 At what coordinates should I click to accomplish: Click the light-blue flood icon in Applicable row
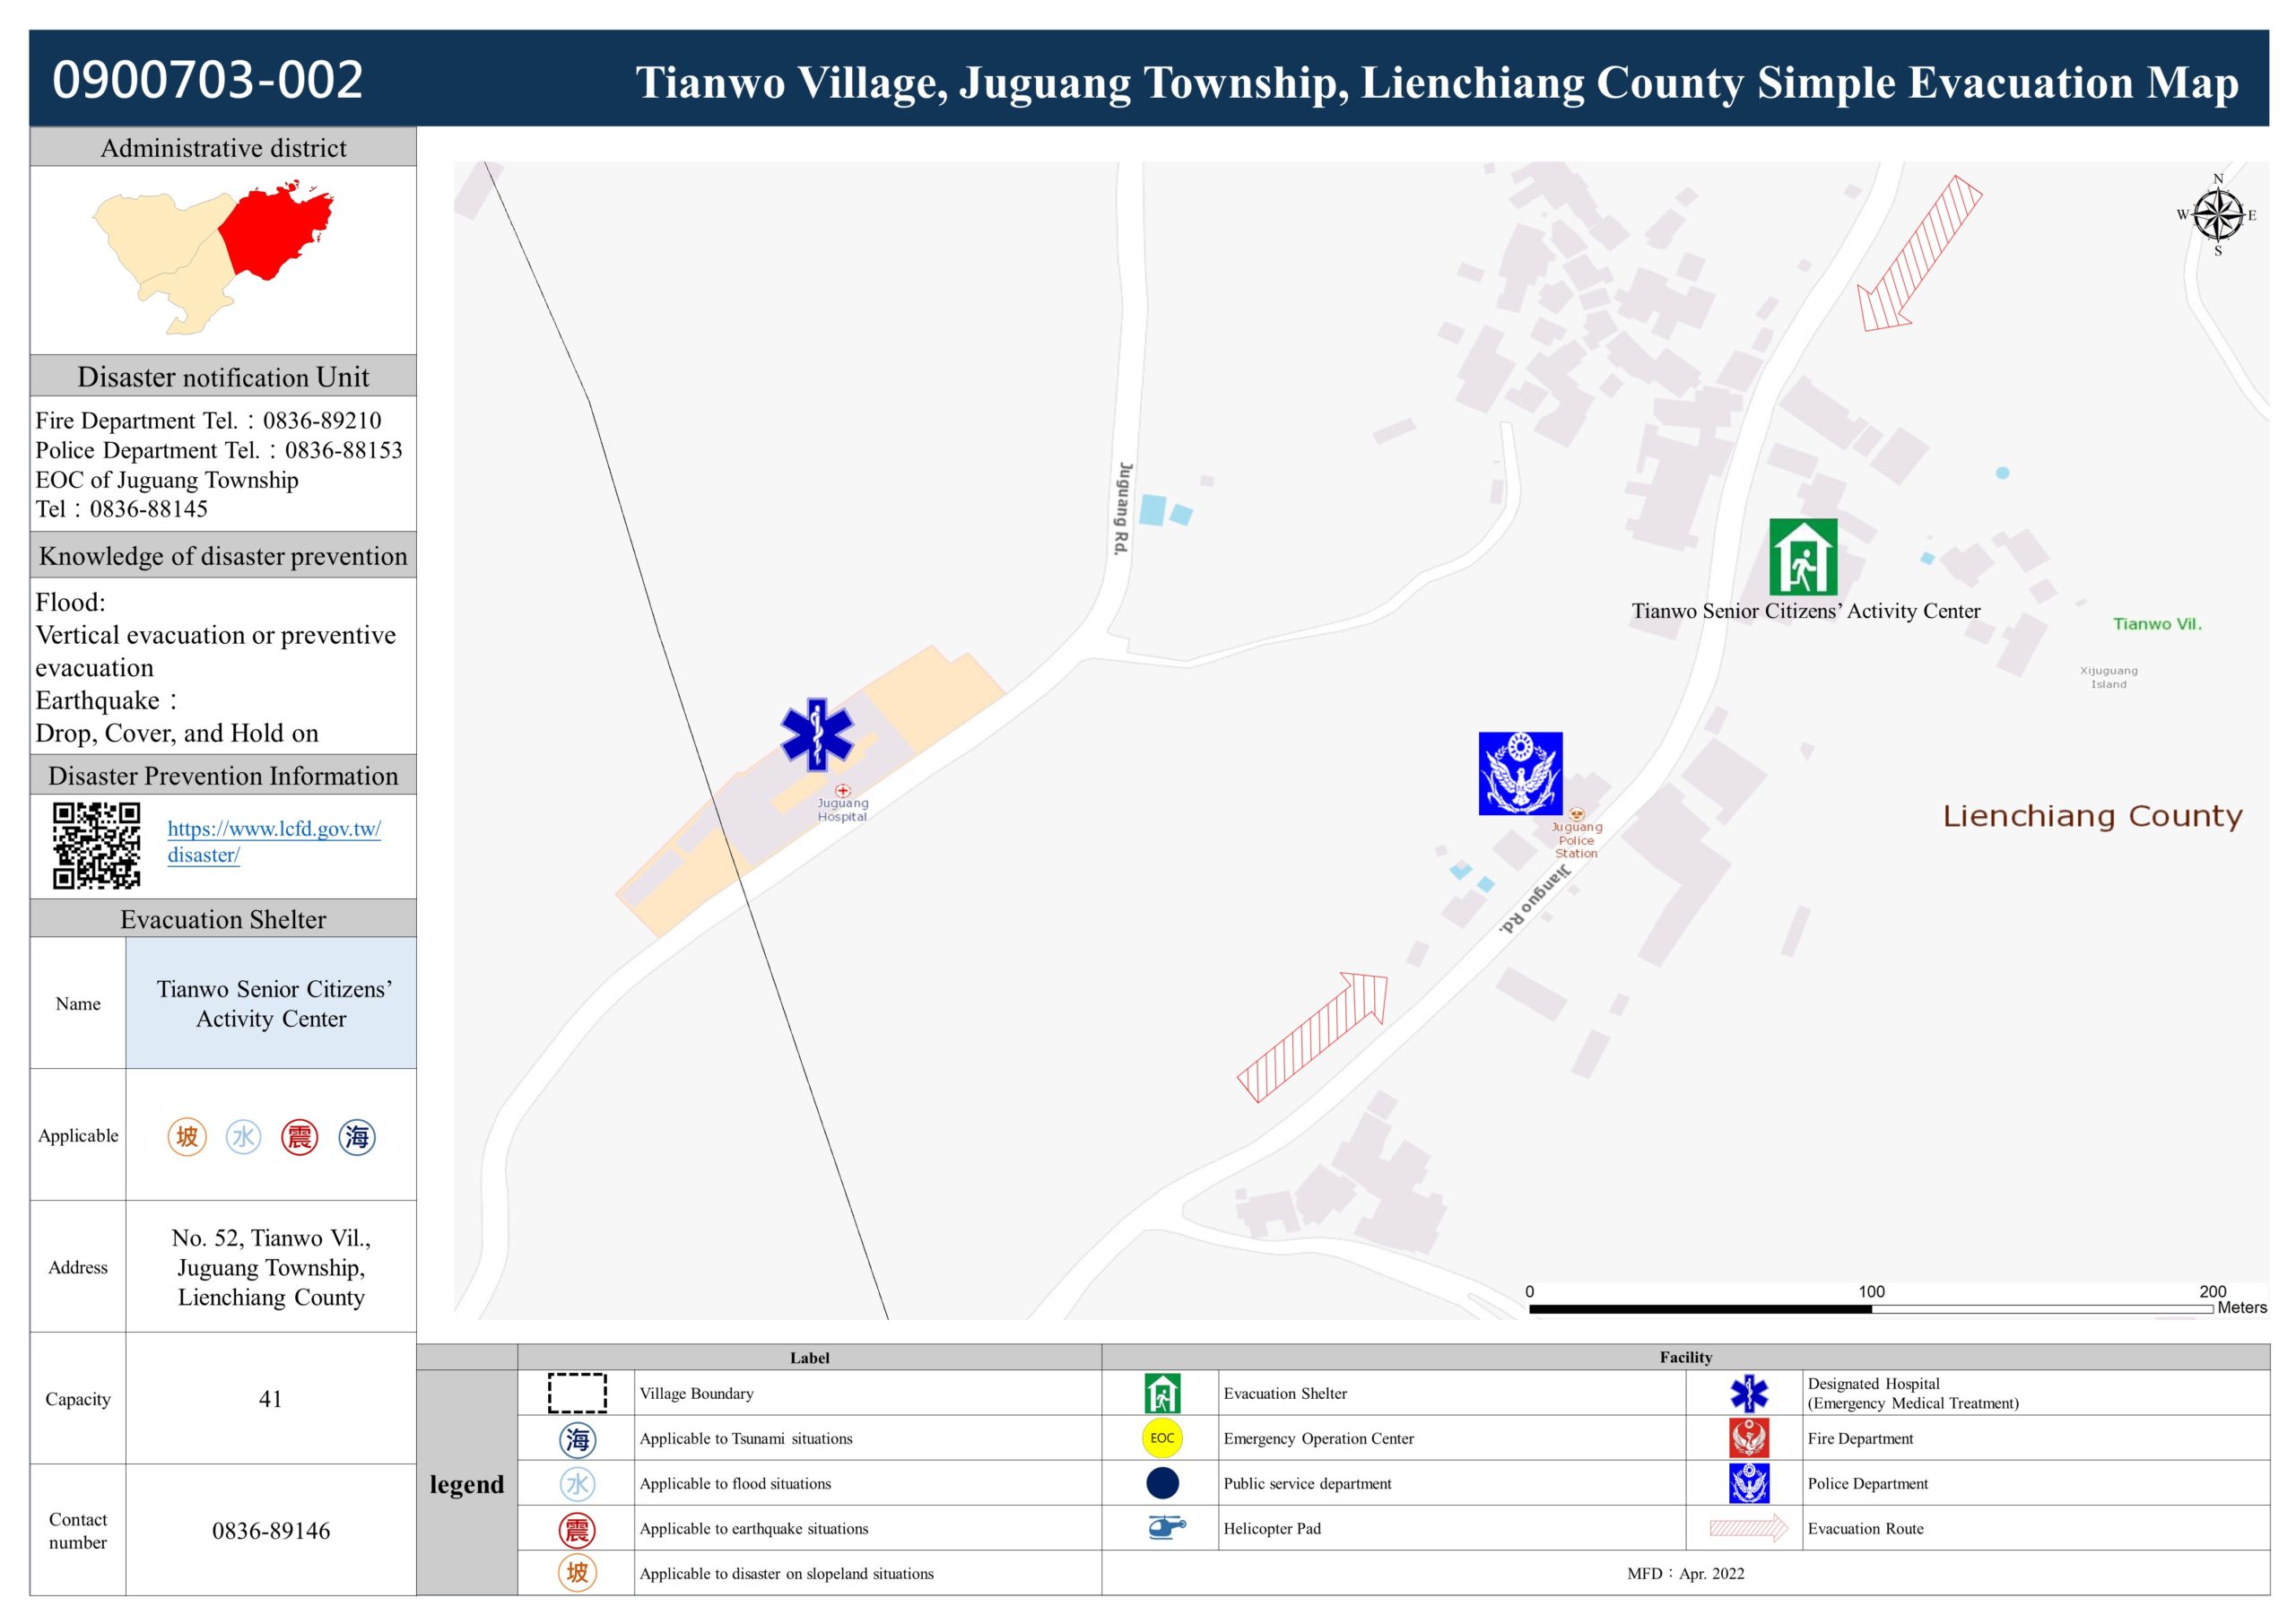click(243, 1136)
